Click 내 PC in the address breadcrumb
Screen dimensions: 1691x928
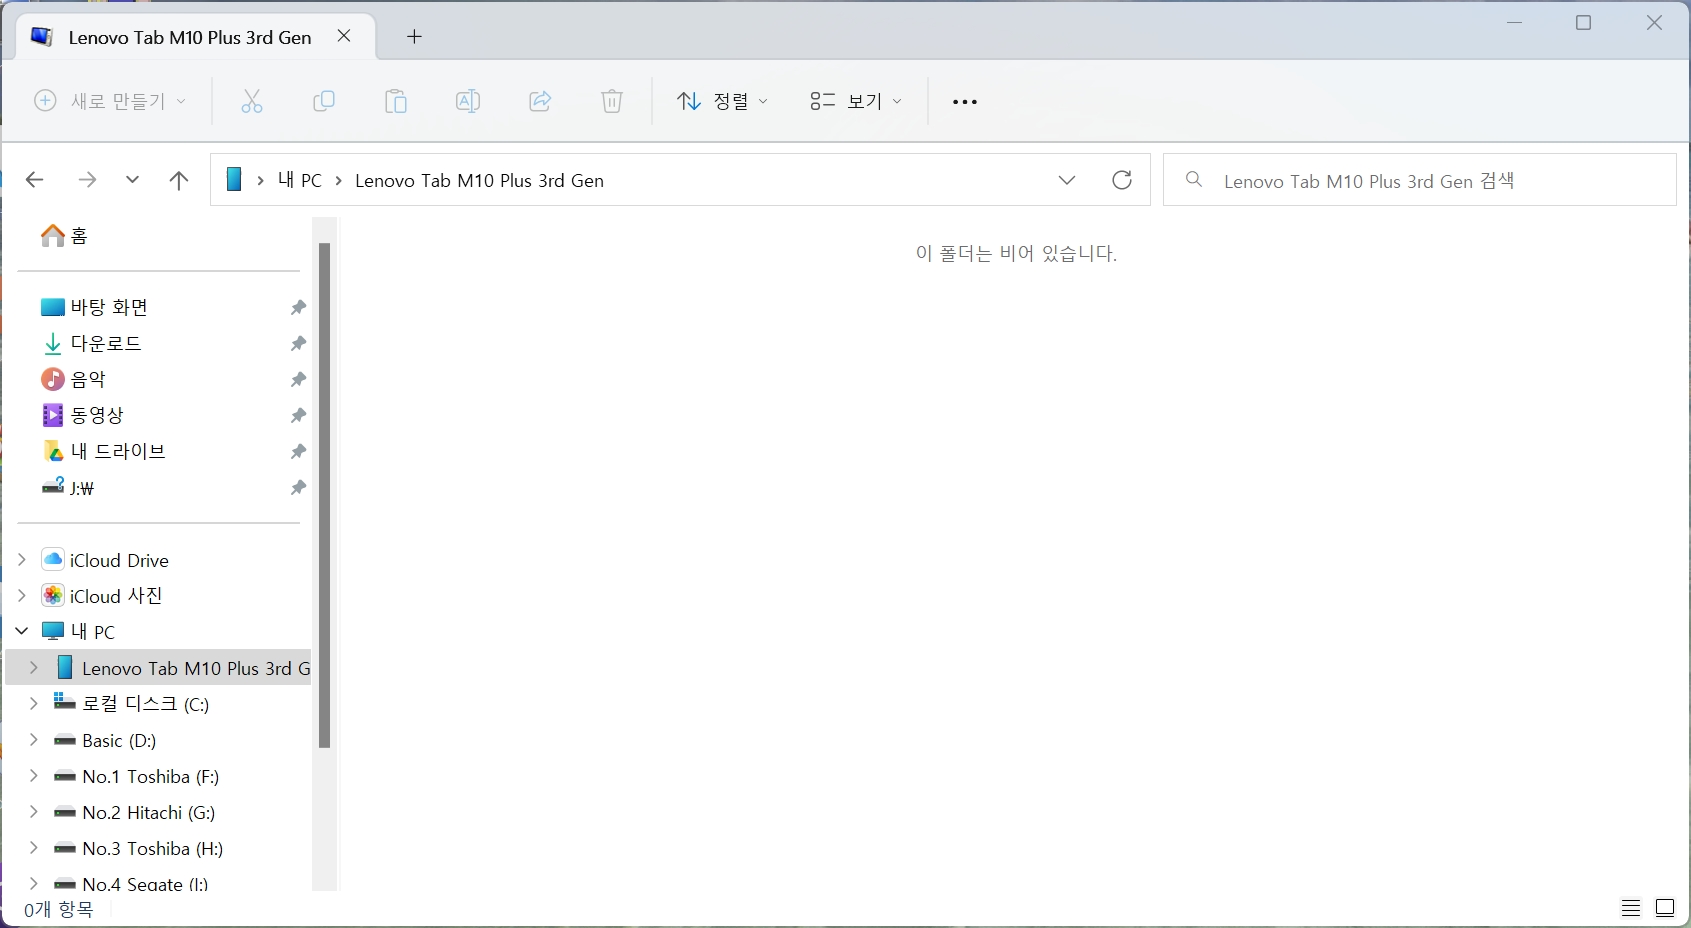click(300, 180)
